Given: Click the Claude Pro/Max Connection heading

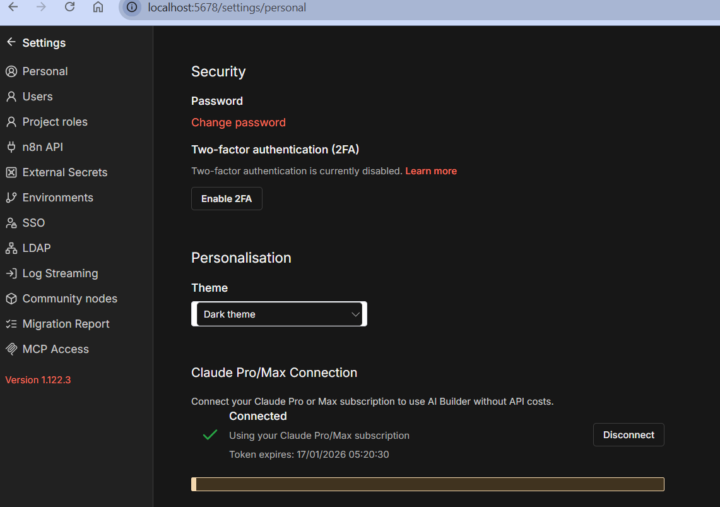Looking at the screenshot, I should point(274,372).
